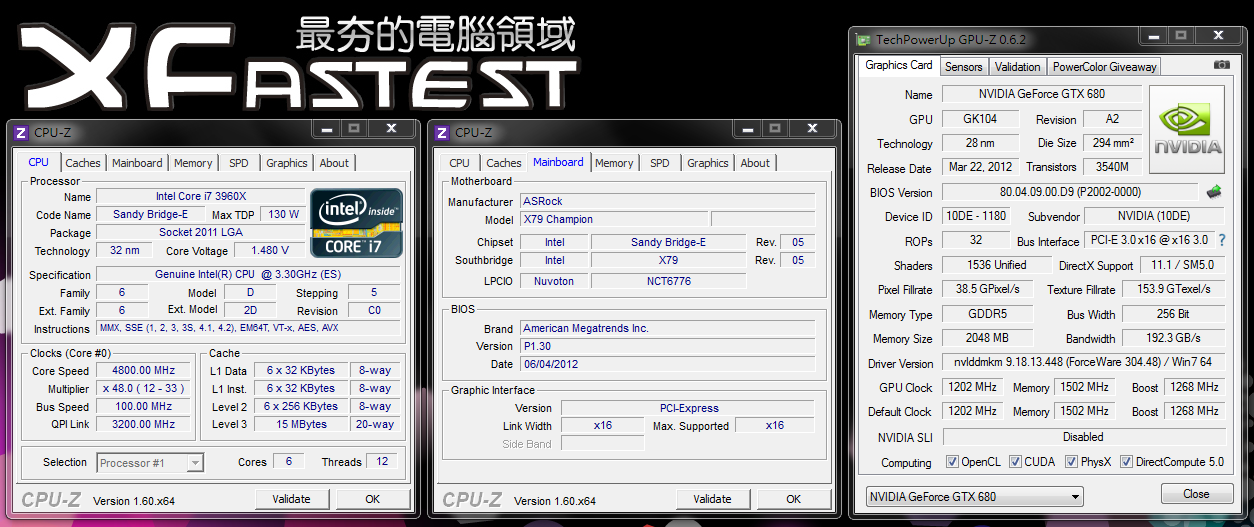The width and height of the screenshot is (1254, 527).
Task: Click the NCT6776 LPCIO field
Action: pyautogui.click(x=668, y=281)
